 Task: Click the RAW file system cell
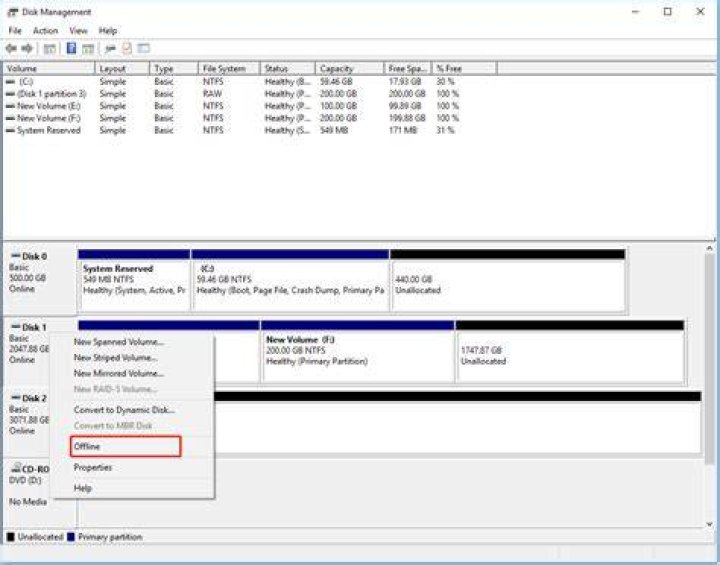pyautogui.click(x=212, y=94)
